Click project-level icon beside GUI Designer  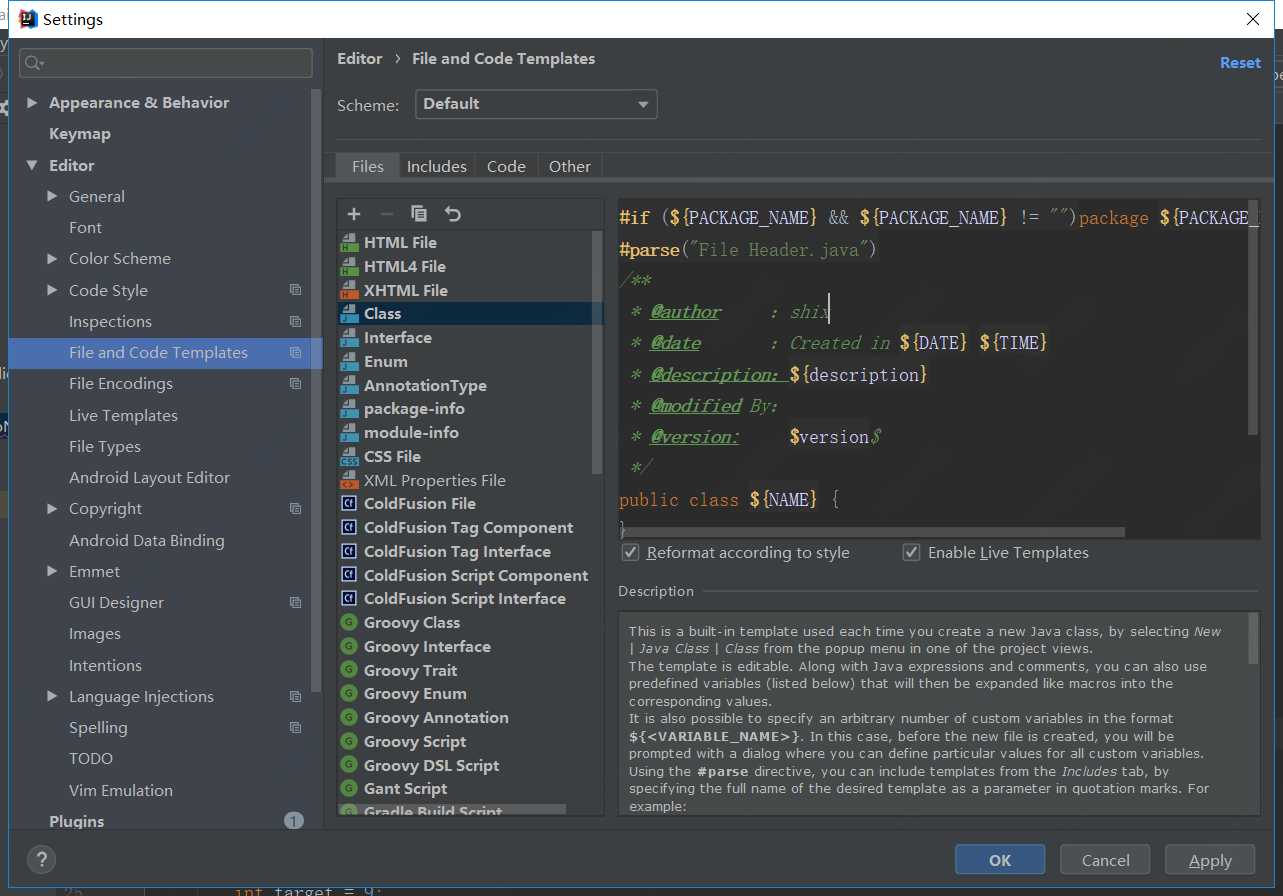(x=295, y=602)
